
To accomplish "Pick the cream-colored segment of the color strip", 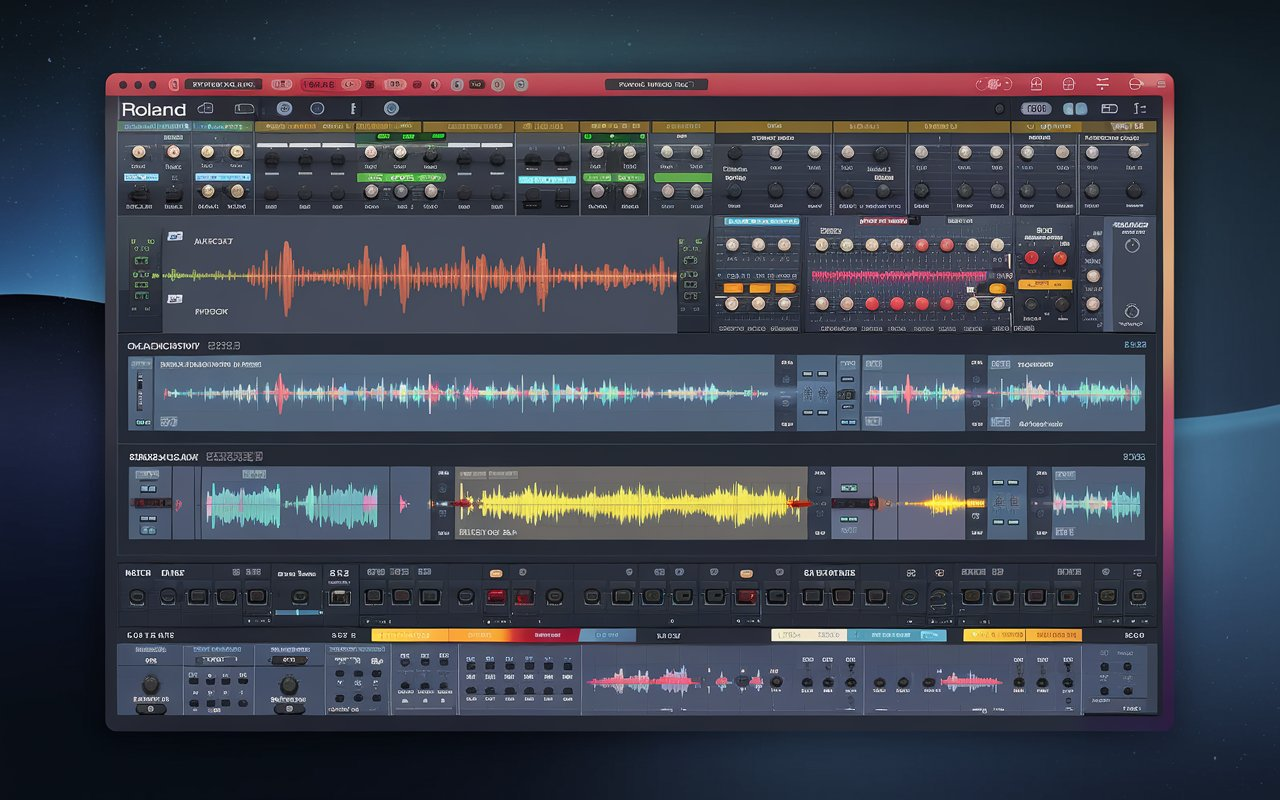I will click(x=809, y=635).
